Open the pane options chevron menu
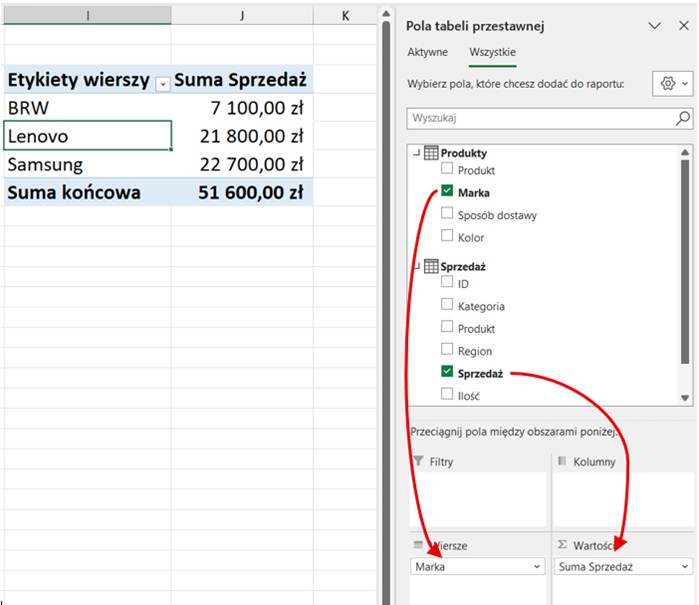 pos(655,26)
